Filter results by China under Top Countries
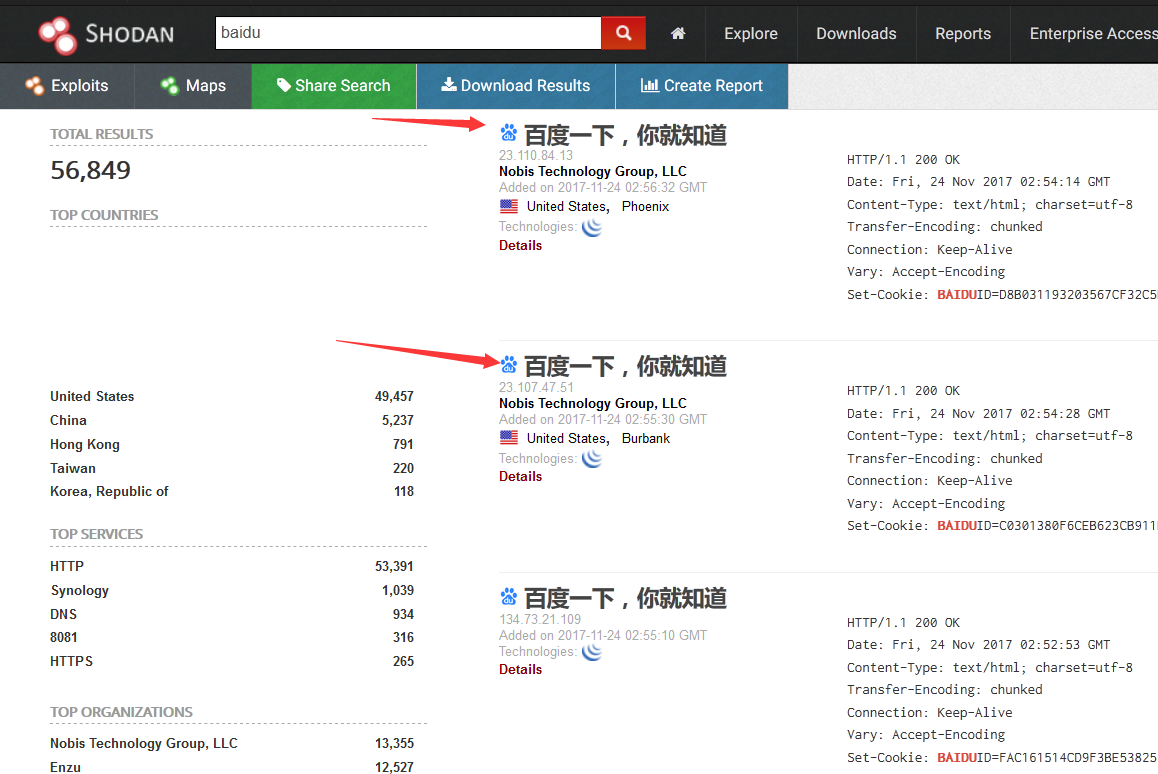Viewport: 1158px width, 774px height. [68, 420]
